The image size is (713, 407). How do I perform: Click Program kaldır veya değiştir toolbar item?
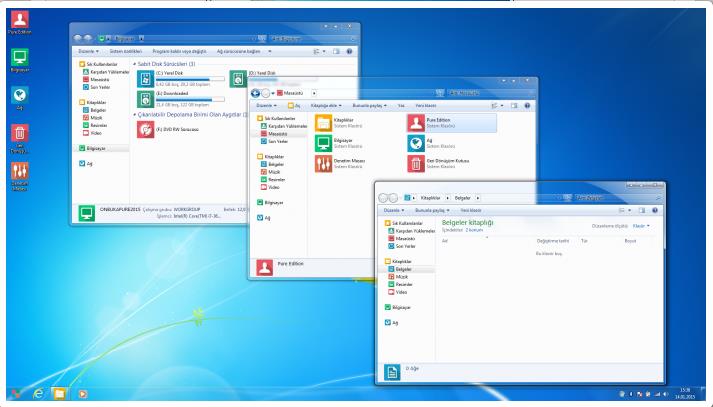tap(179, 51)
